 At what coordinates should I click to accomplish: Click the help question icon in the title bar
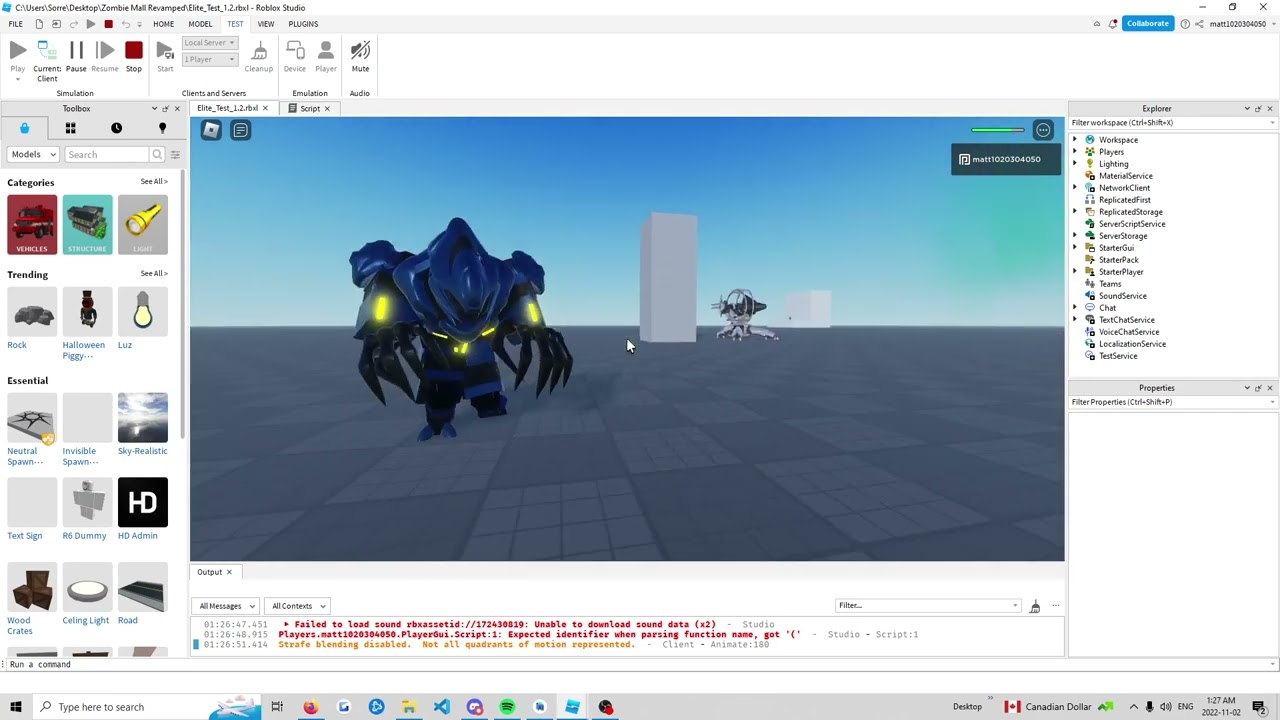[1185, 24]
